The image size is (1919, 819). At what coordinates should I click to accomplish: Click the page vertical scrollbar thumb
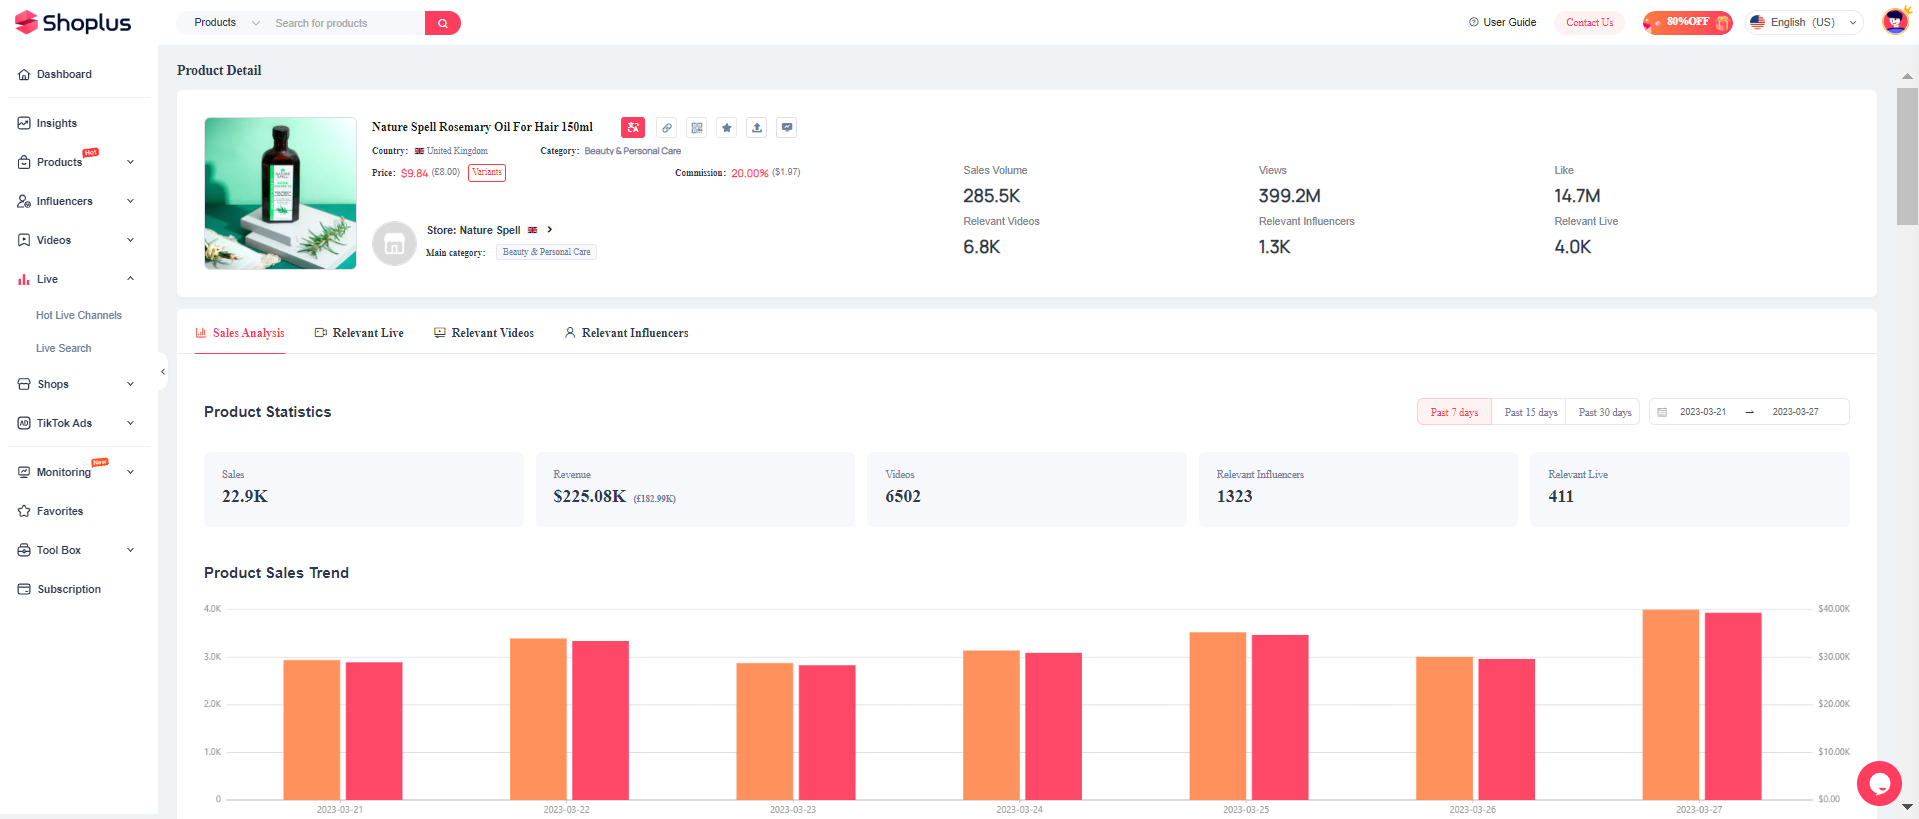[x=1907, y=156]
